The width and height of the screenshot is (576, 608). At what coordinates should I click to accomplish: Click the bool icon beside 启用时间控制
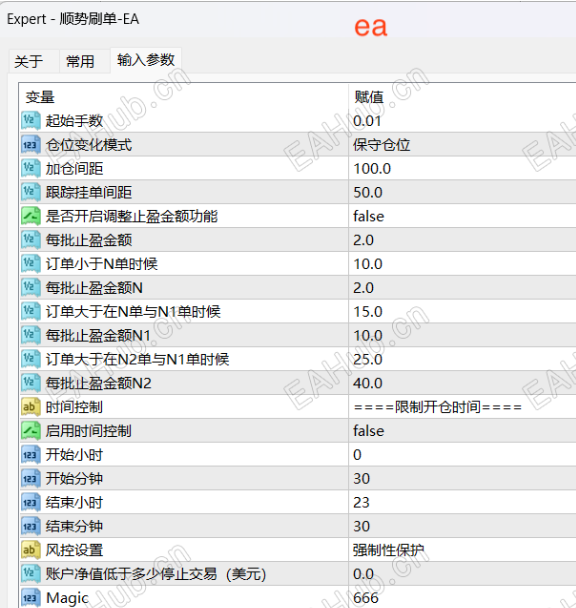[x=31, y=431]
